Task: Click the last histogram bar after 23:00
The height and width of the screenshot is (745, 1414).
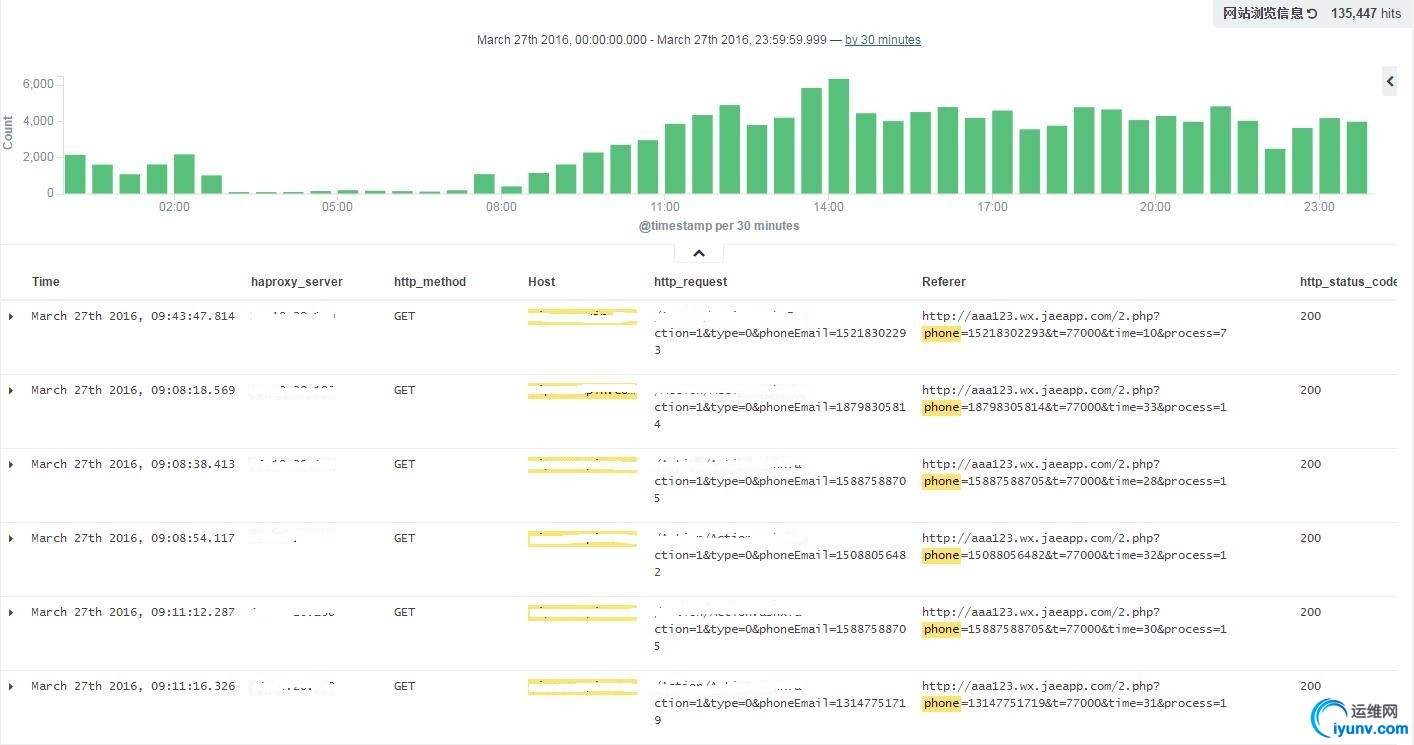Action: click(x=1357, y=157)
